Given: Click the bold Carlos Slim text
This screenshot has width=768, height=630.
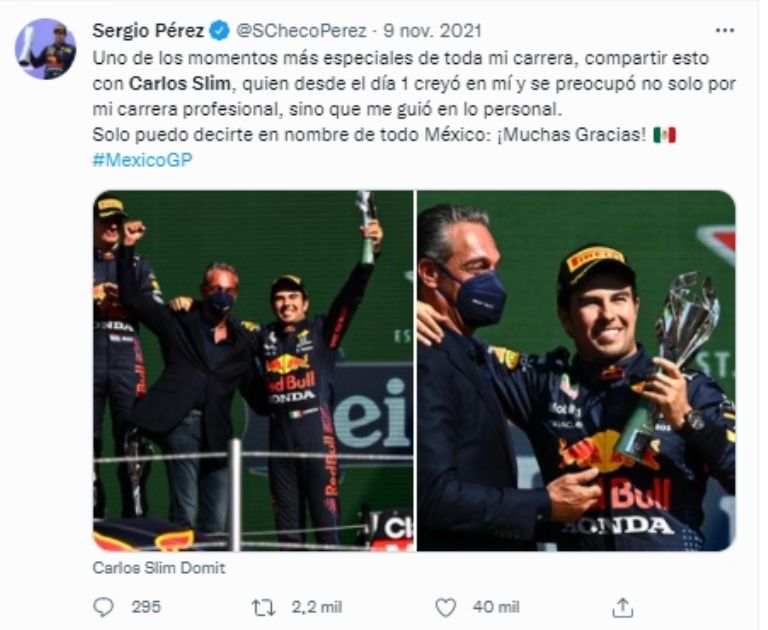Looking at the screenshot, I should [x=168, y=82].
